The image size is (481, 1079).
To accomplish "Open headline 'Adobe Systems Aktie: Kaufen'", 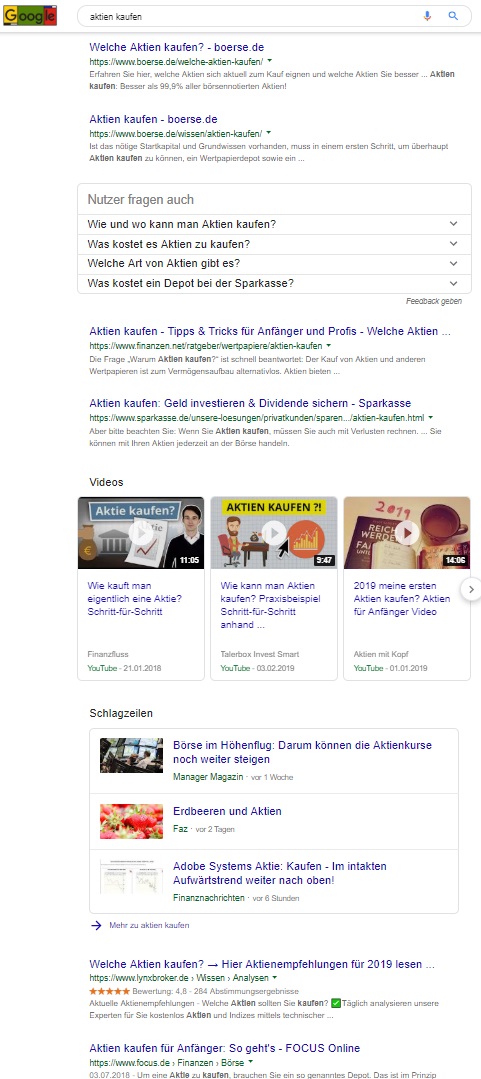I will pyautogui.click(x=280, y=873).
